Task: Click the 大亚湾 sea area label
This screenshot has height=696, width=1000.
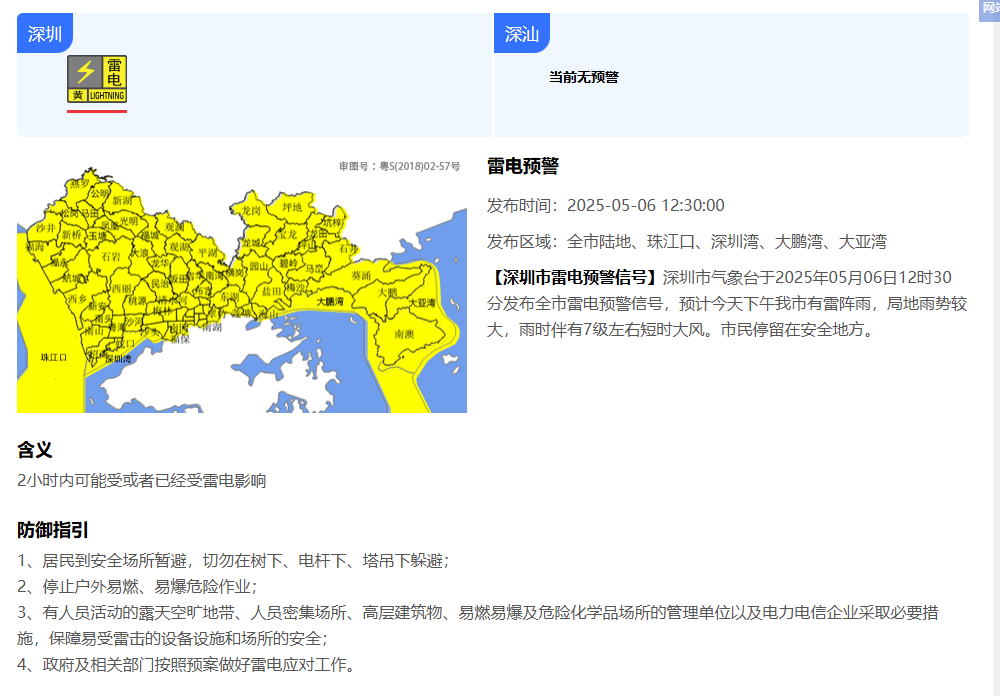Action: pyautogui.click(x=422, y=302)
